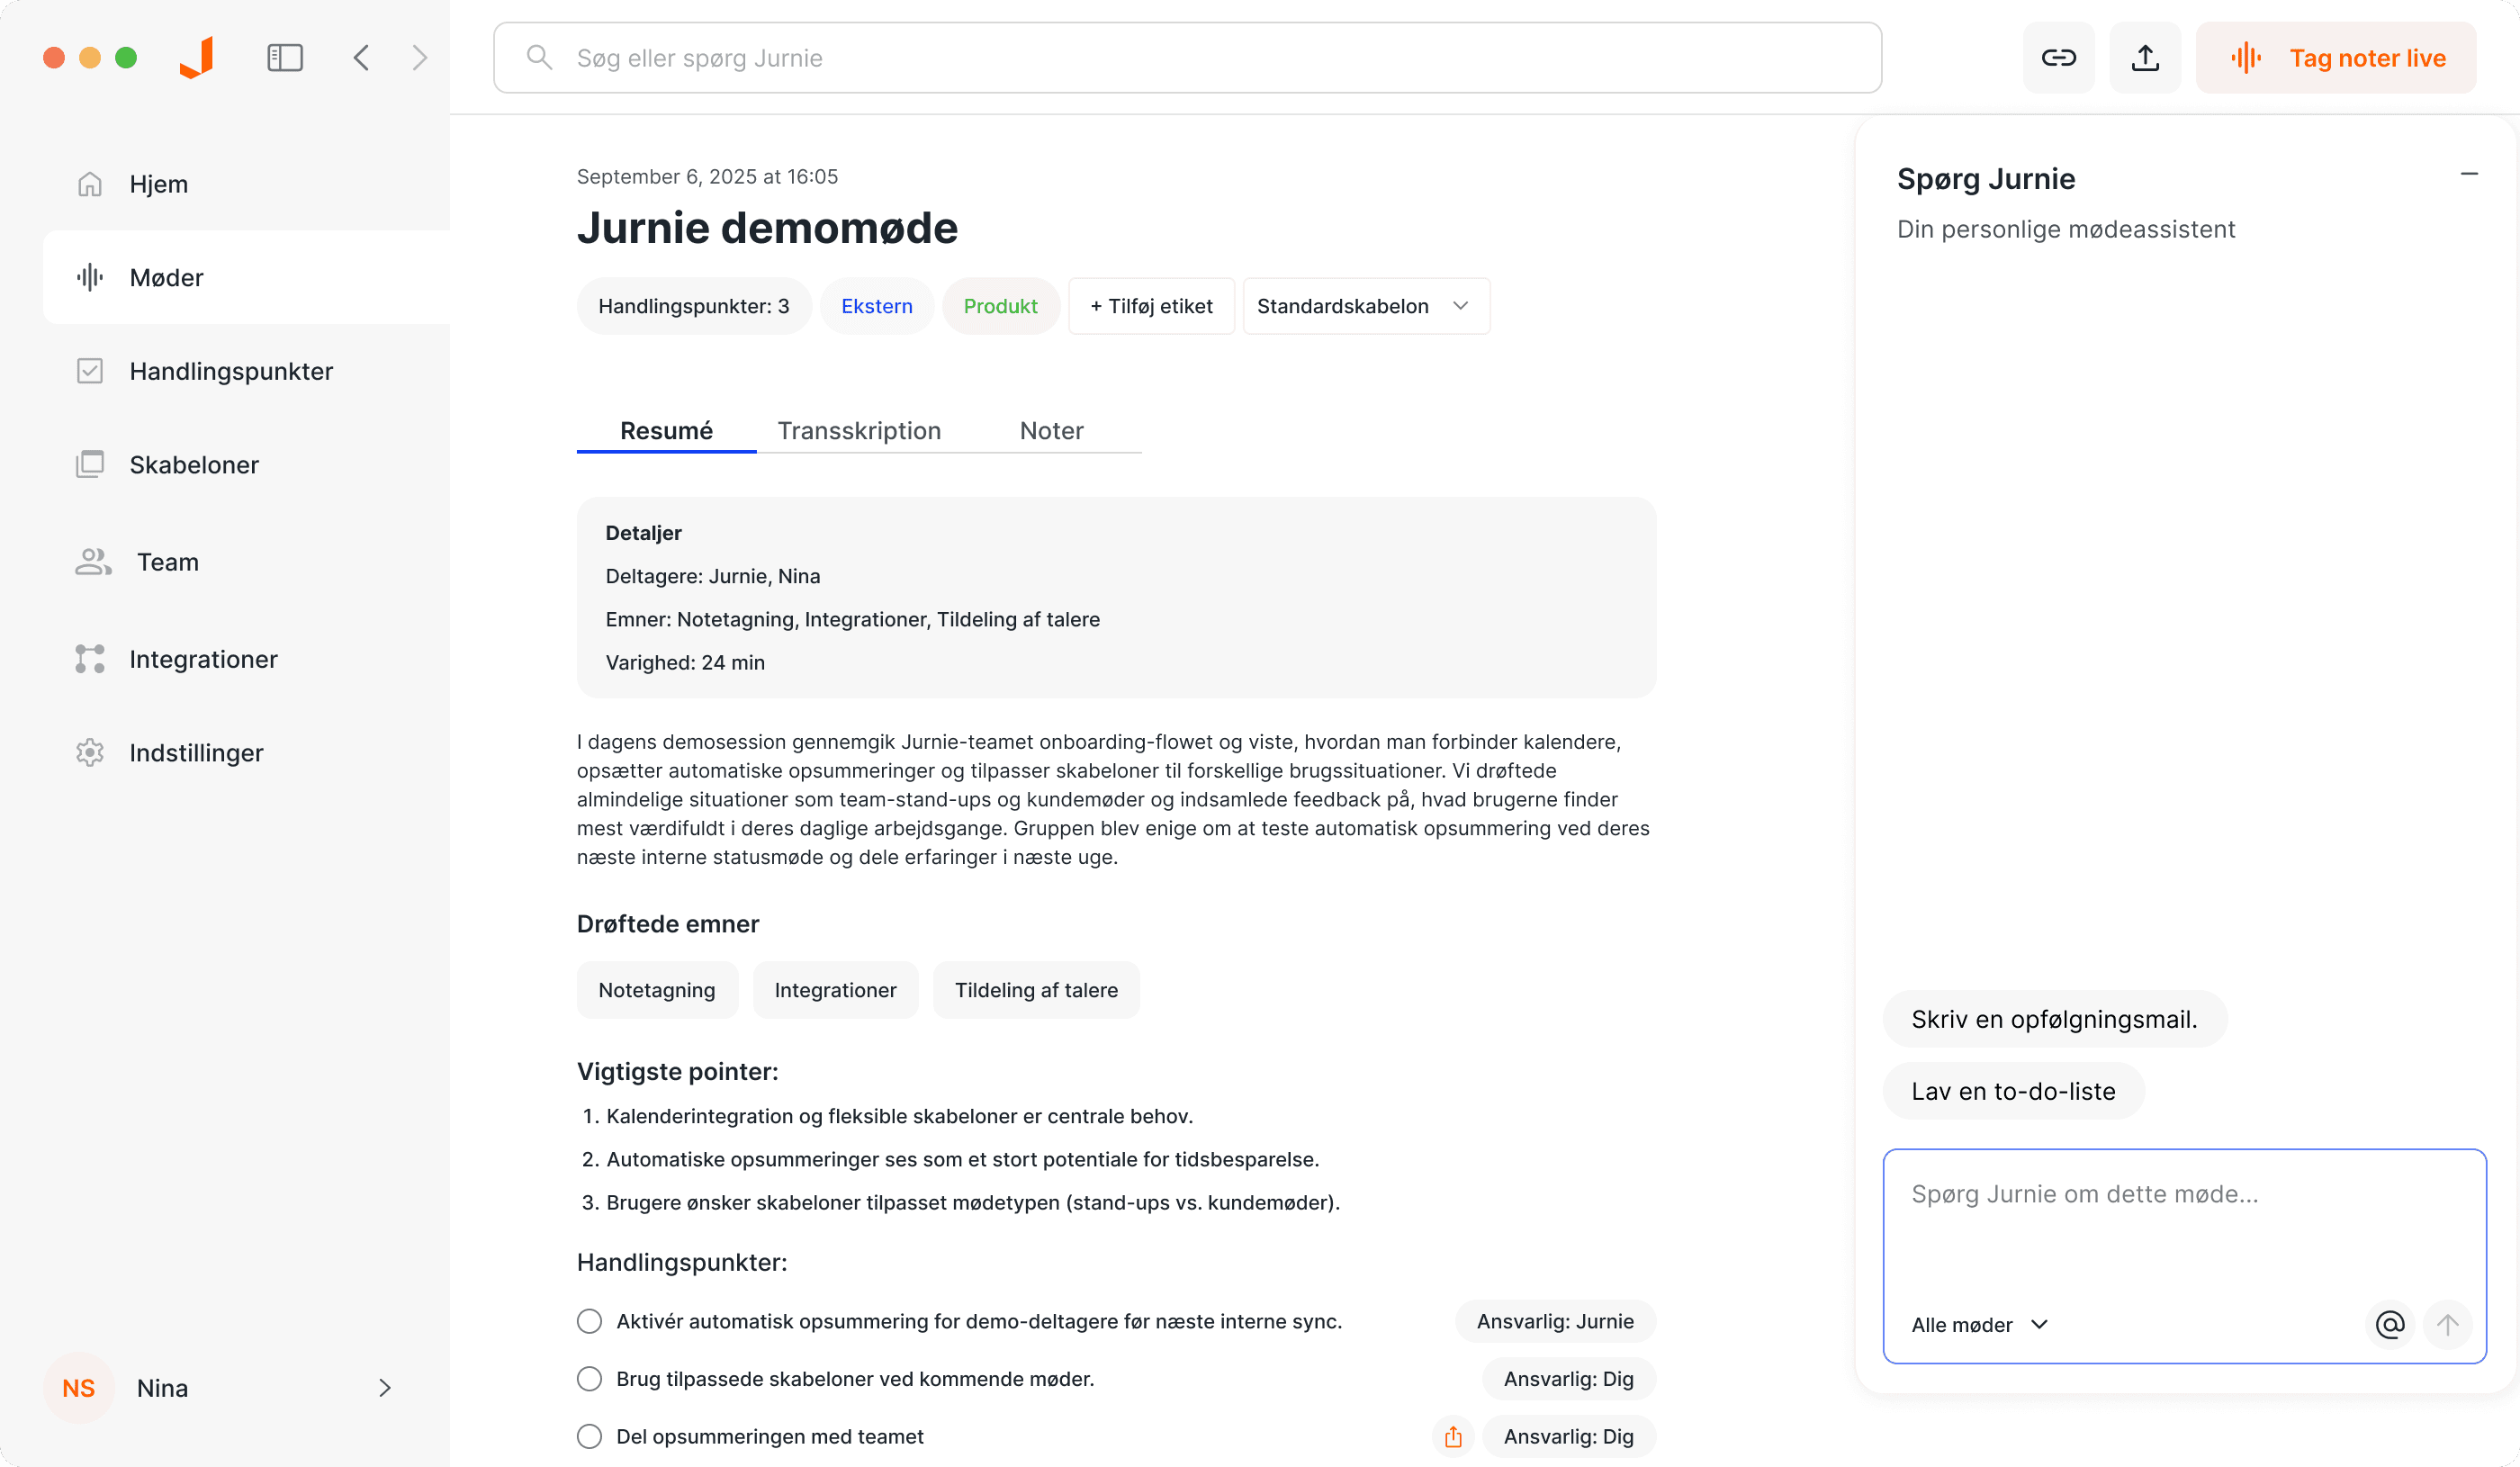Screen dimensions: 2520x1467
Task: Open the Standardskabelon dropdown
Action: pos(1365,306)
